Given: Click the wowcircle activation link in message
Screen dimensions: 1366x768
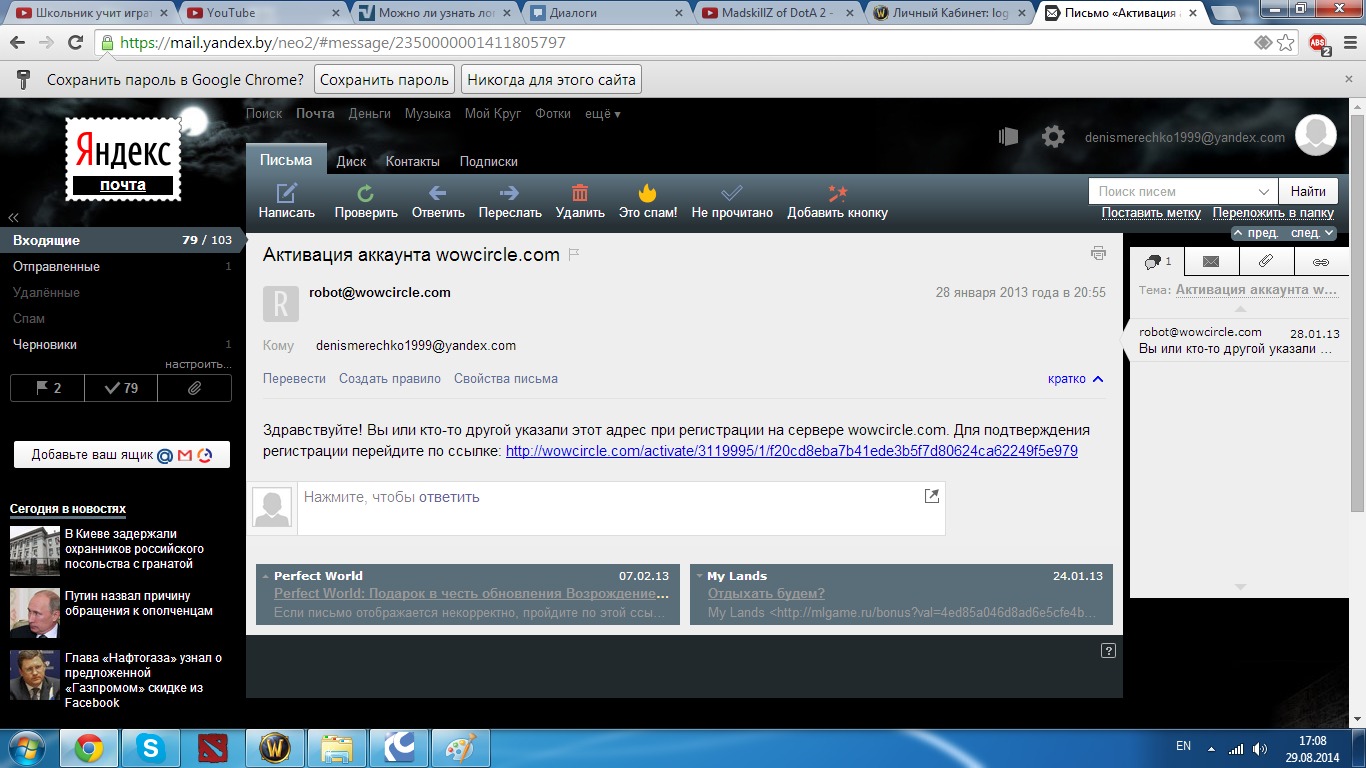Looking at the screenshot, I should [x=792, y=451].
